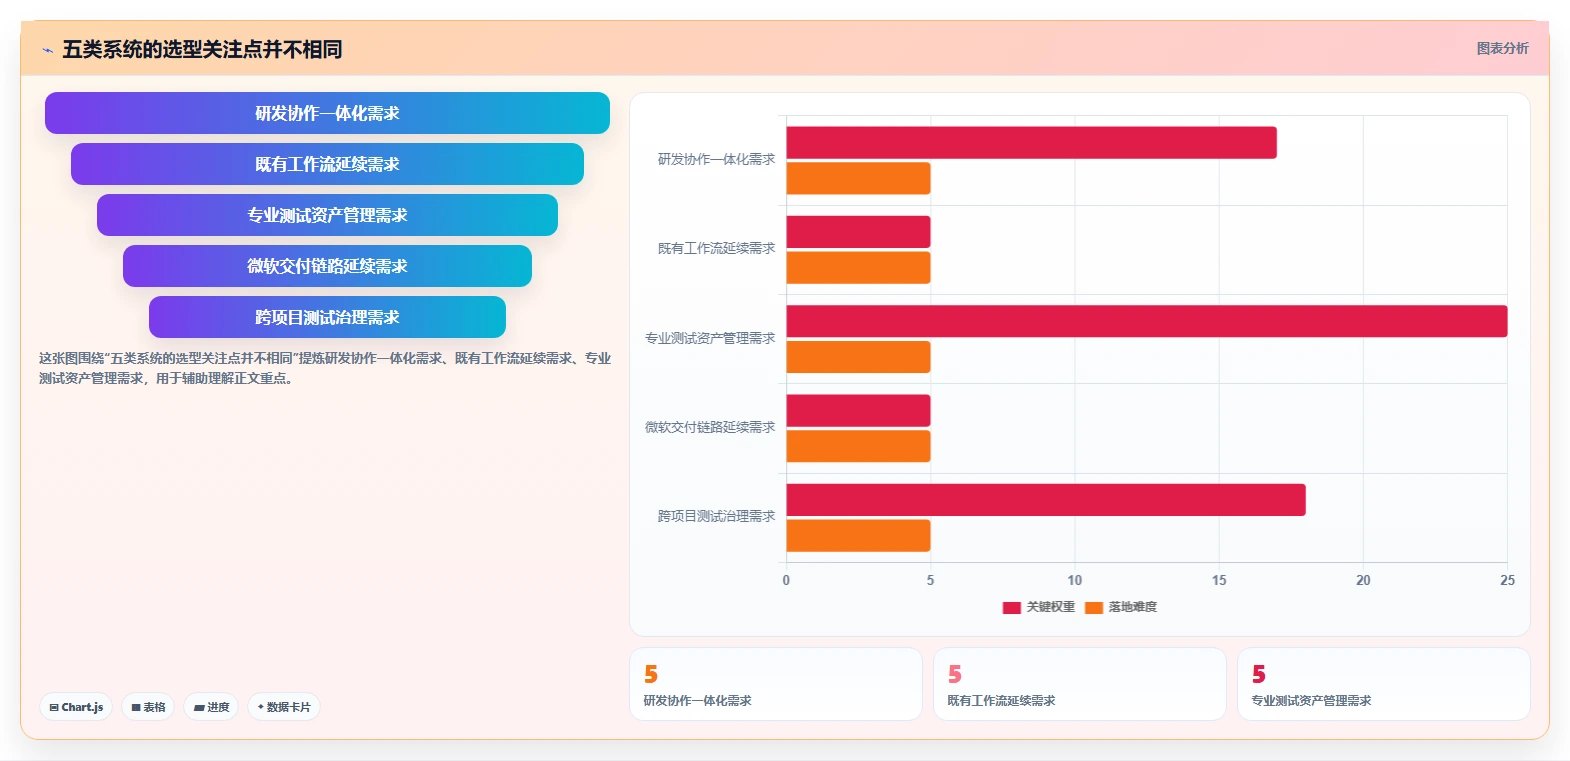Viewport: 1570px width, 761px height.
Task: Click the 既有工作流延续需求 chart axis label
Action: tap(716, 248)
